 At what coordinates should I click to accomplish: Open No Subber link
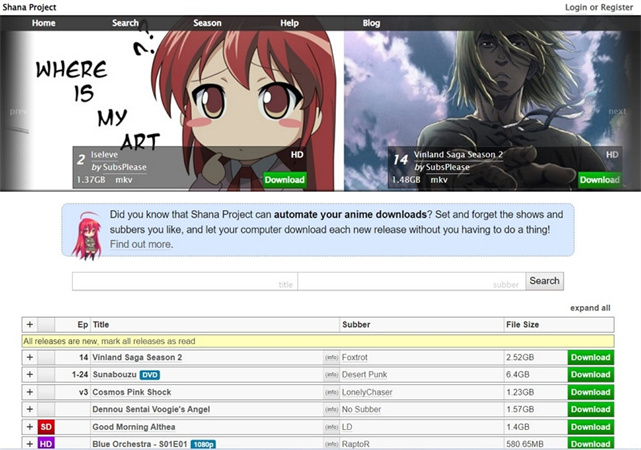click(x=361, y=409)
